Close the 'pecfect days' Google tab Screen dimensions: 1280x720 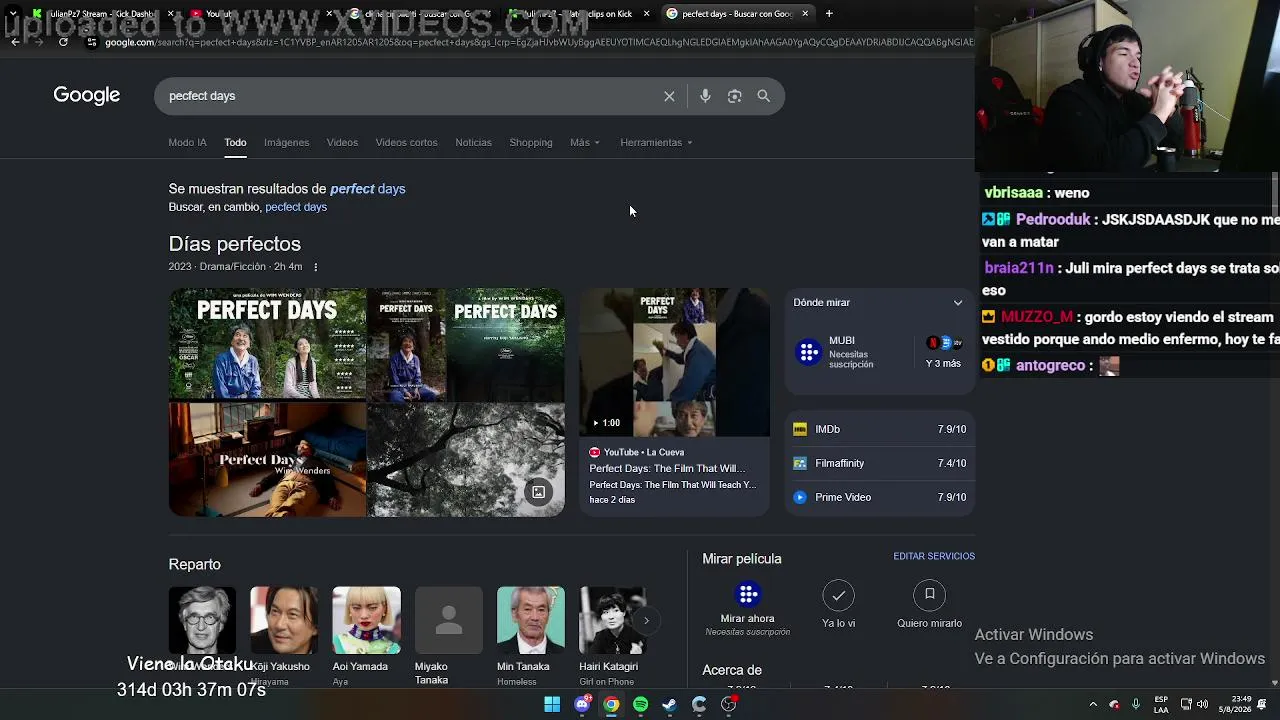[805, 14]
